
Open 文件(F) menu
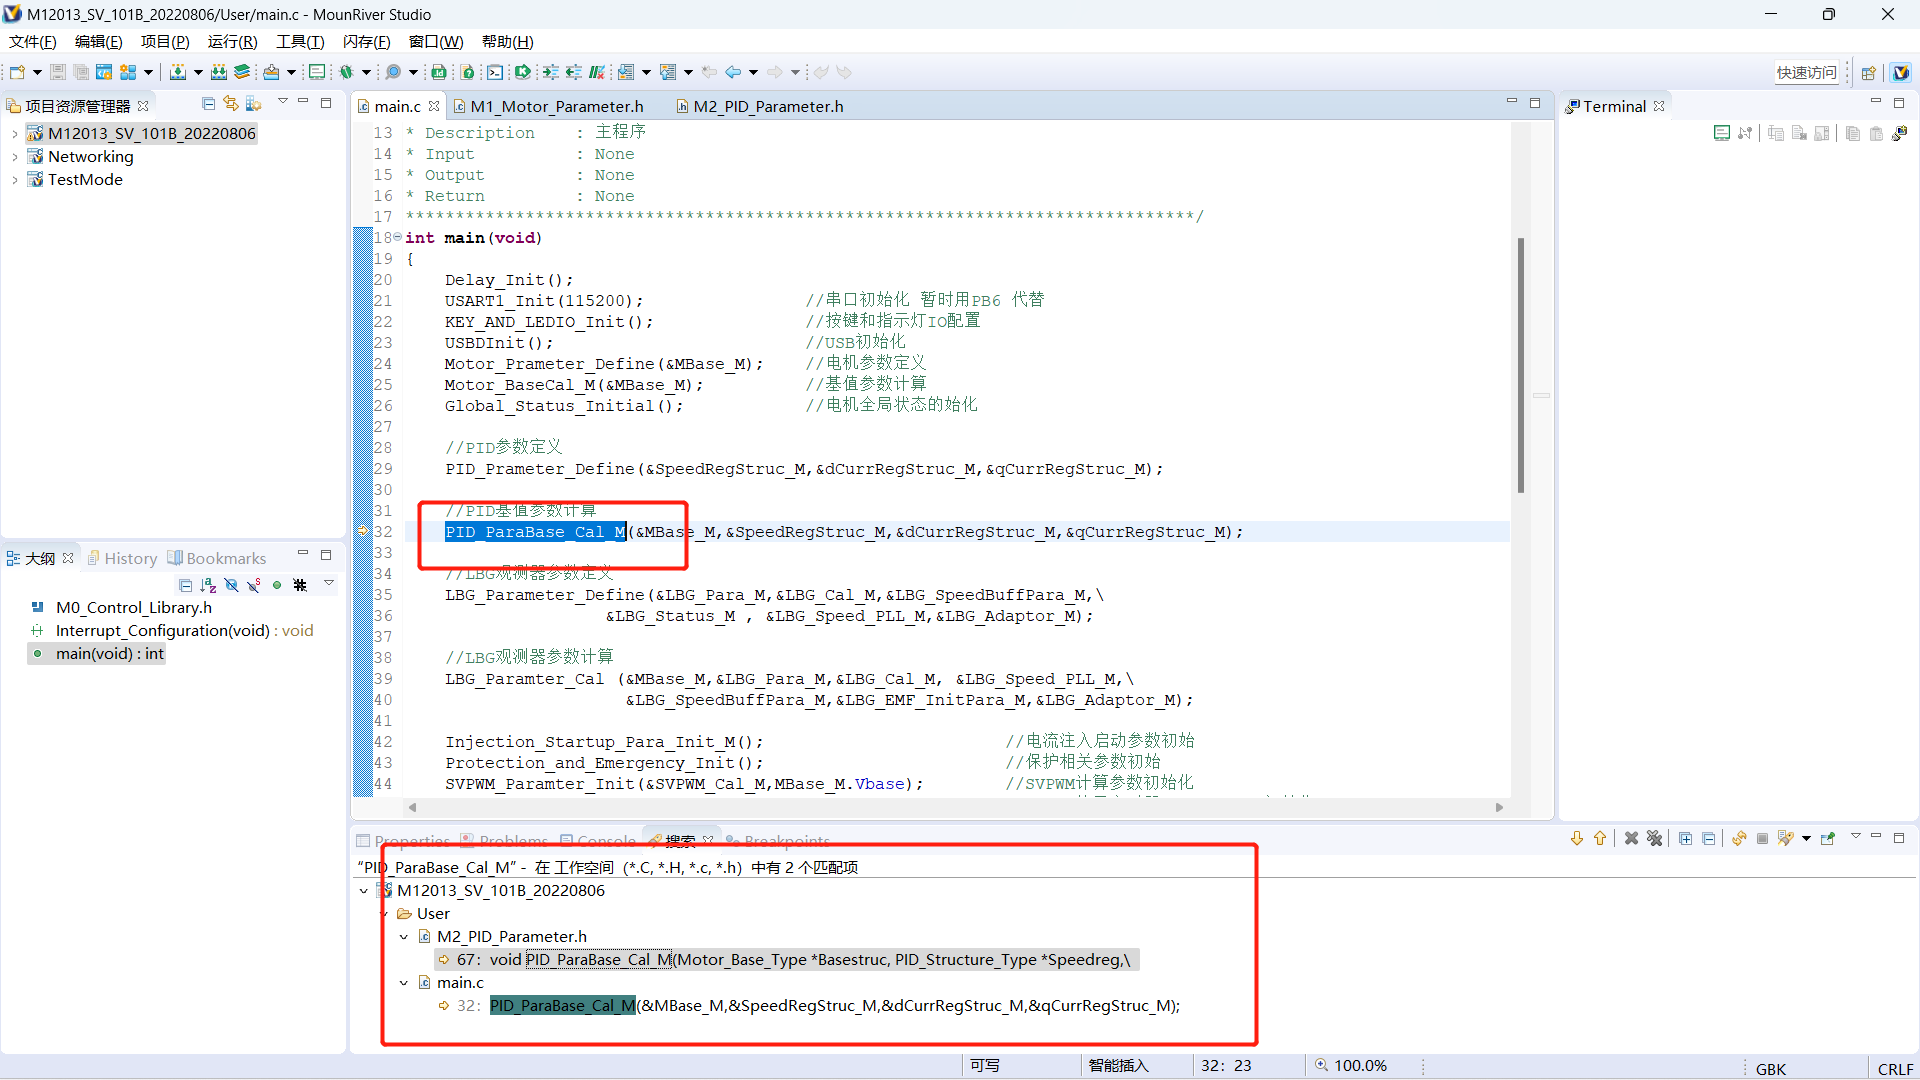(x=33, y=42)
